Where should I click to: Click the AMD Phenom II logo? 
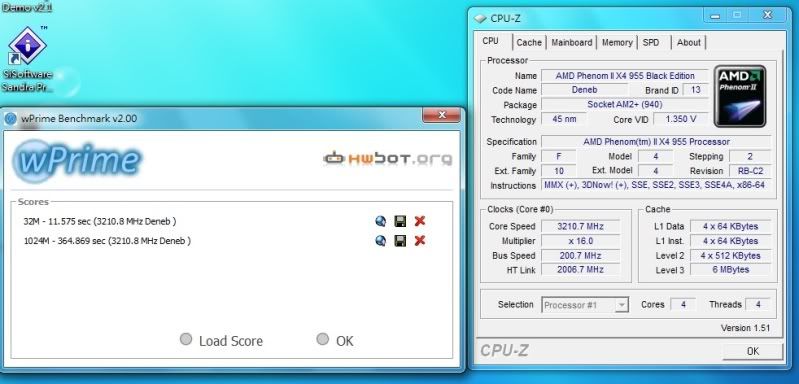click(x=740, y=96)
